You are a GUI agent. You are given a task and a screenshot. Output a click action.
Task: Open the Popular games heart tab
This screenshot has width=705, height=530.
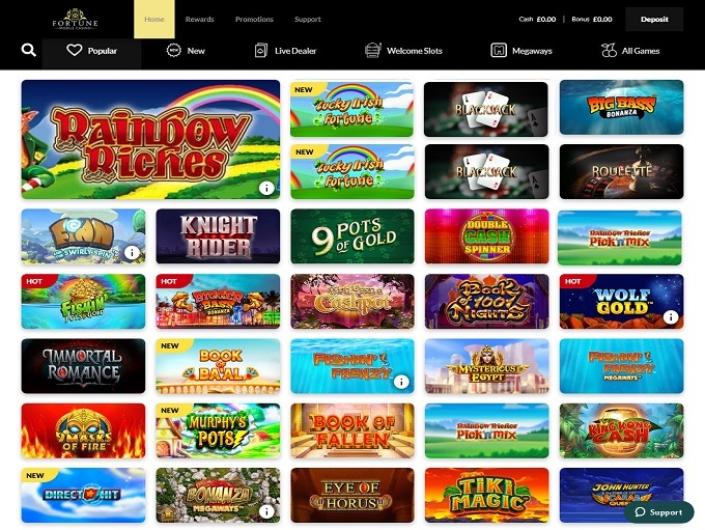91,51
